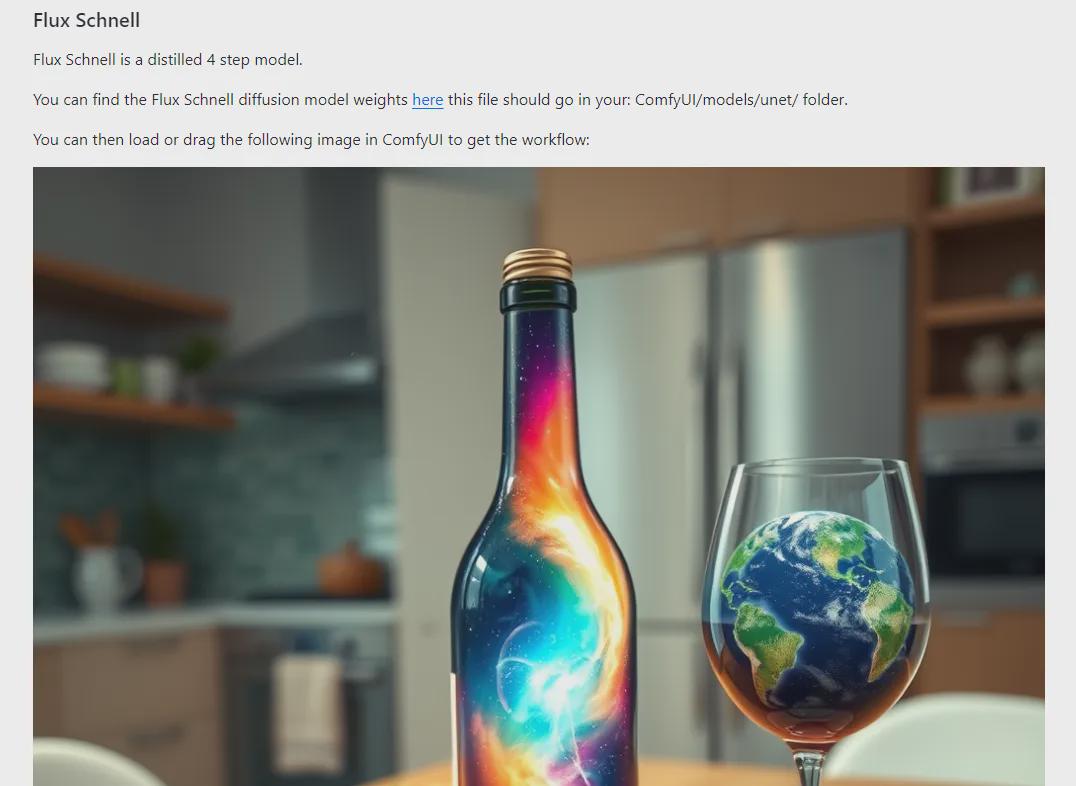Click the range hood in the image background
The image size is (1076, 786).
pos(296,357)
